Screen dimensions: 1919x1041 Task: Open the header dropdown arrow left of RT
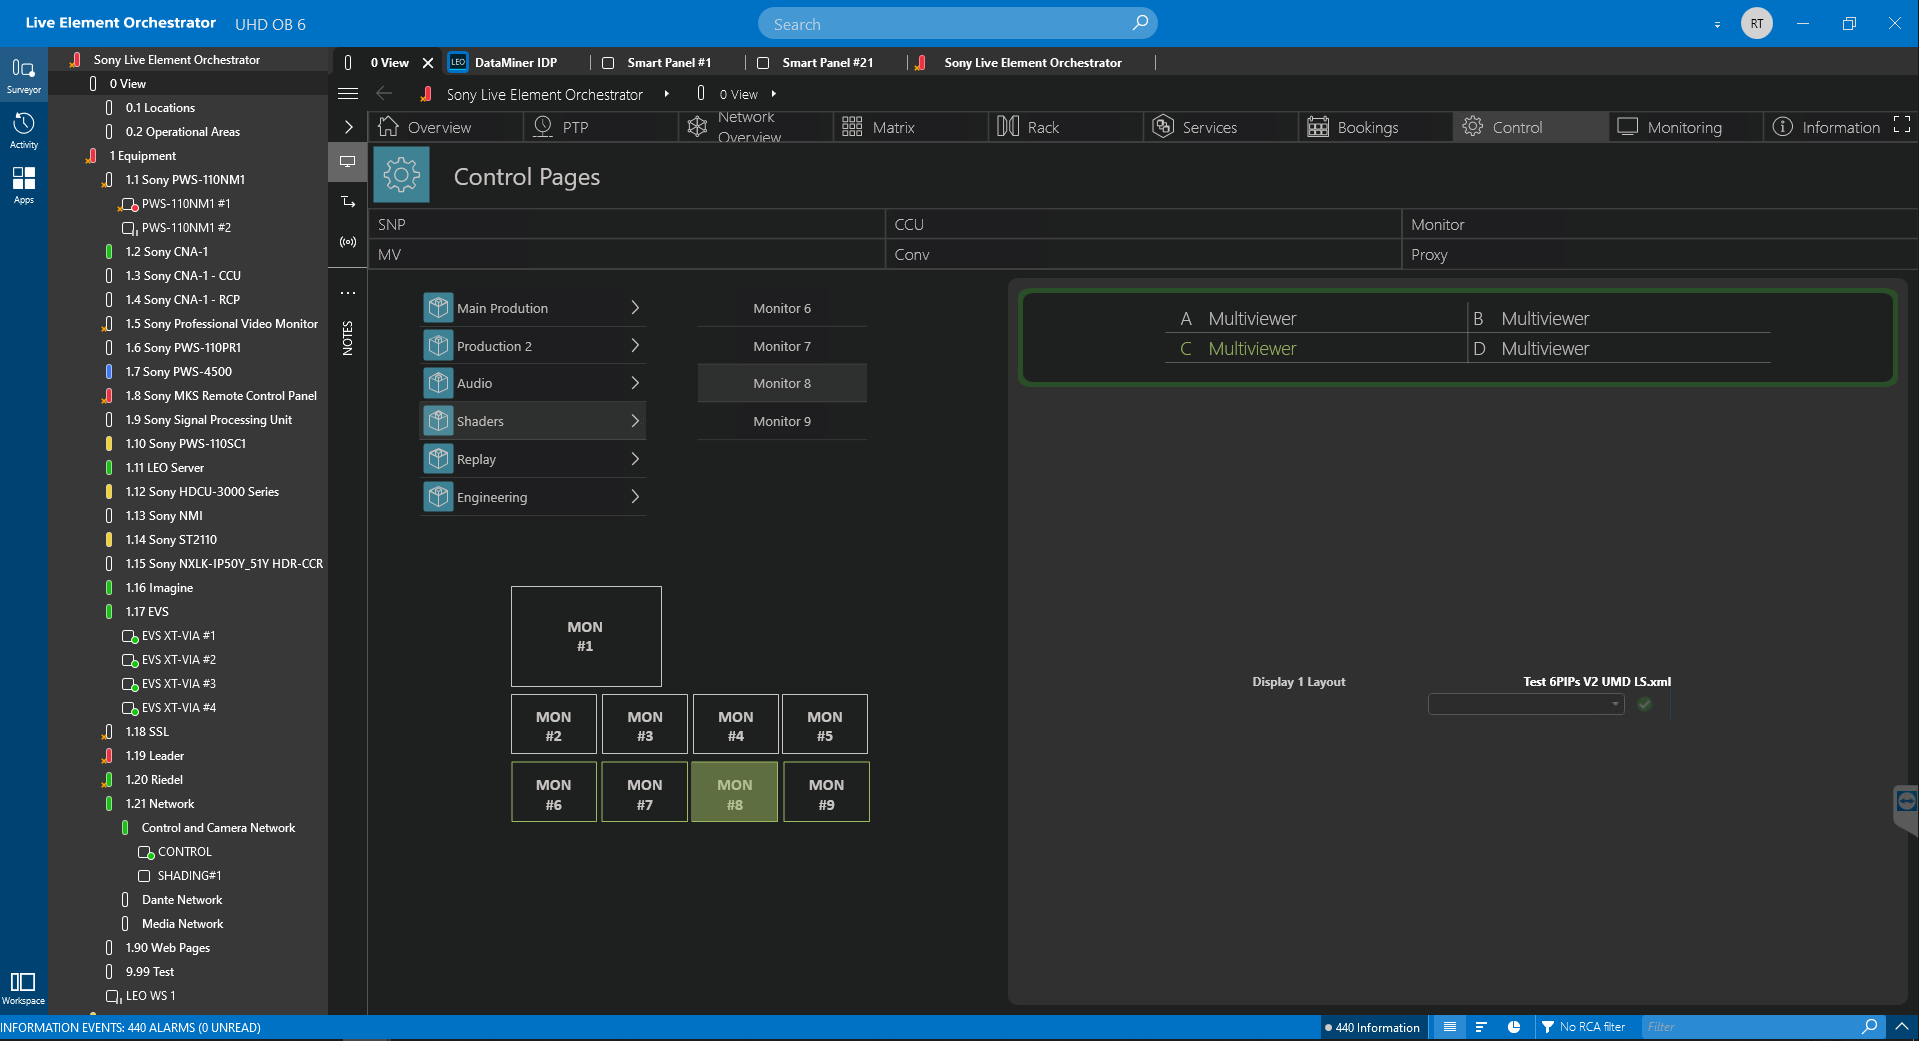point(1717,24)
